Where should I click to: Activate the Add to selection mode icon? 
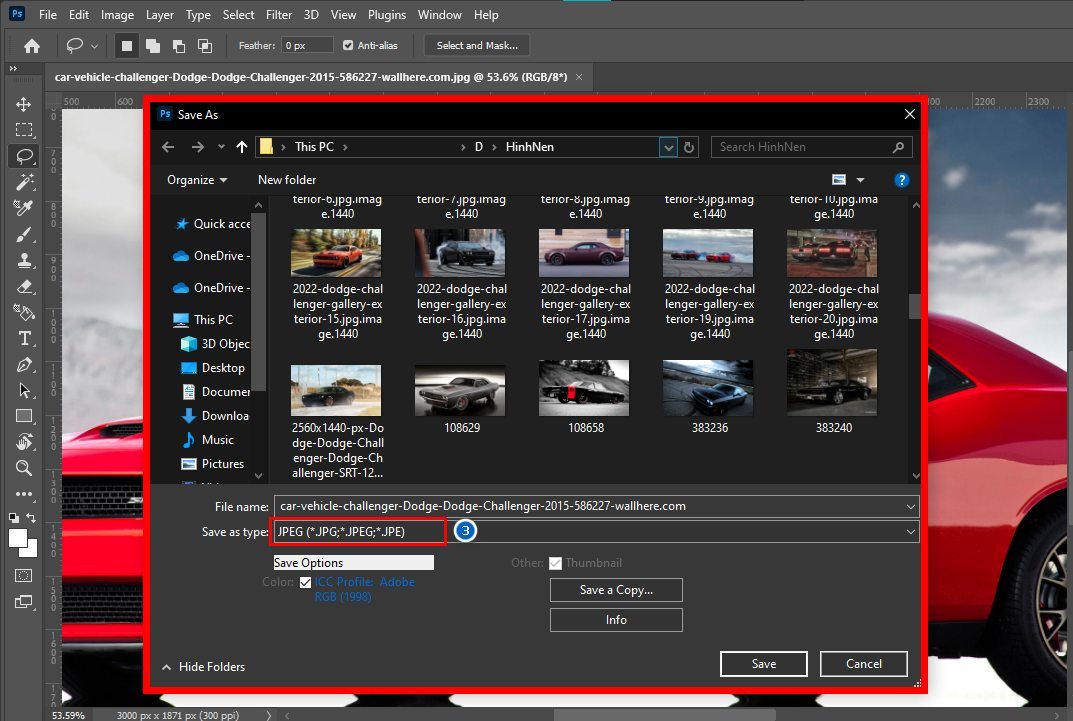[x=152, y=45]
